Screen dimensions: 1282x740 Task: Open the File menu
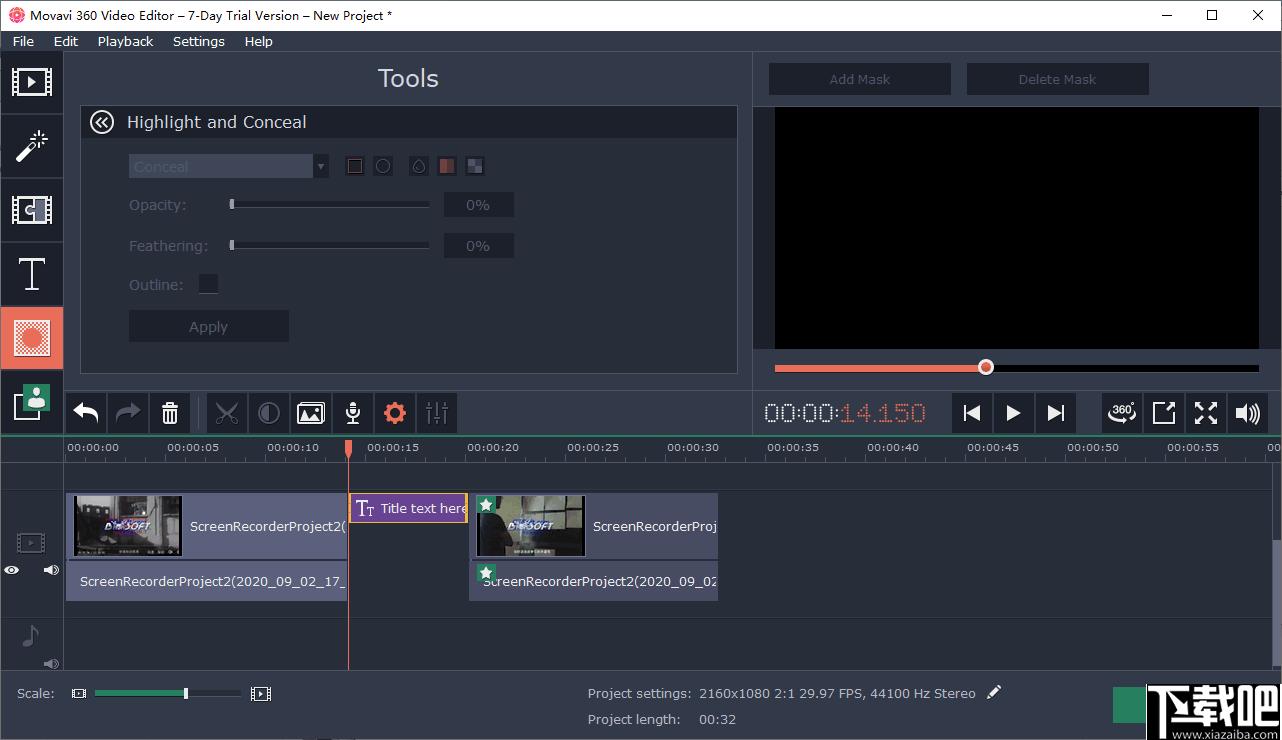point(23,41)
